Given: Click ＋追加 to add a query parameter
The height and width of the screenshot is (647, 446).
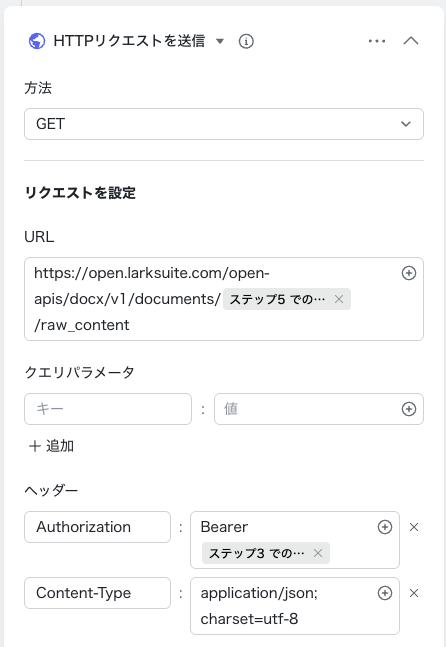Looking at the screenshot, I should click(51, 446).
